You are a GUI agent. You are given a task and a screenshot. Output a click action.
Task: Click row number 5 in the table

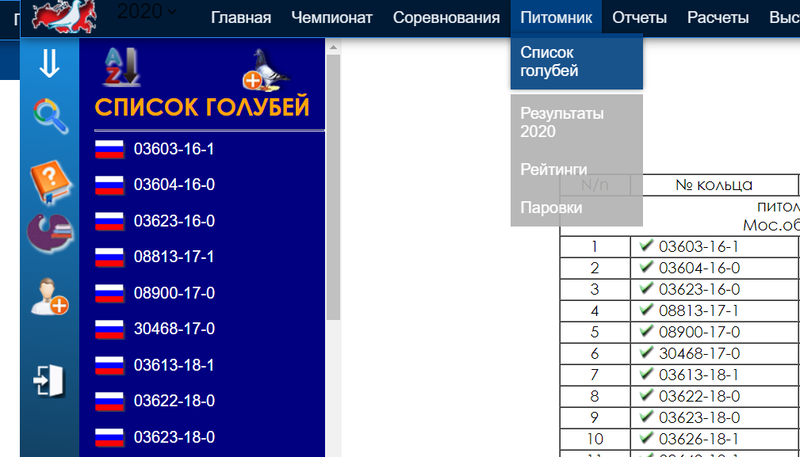point(595,332)
